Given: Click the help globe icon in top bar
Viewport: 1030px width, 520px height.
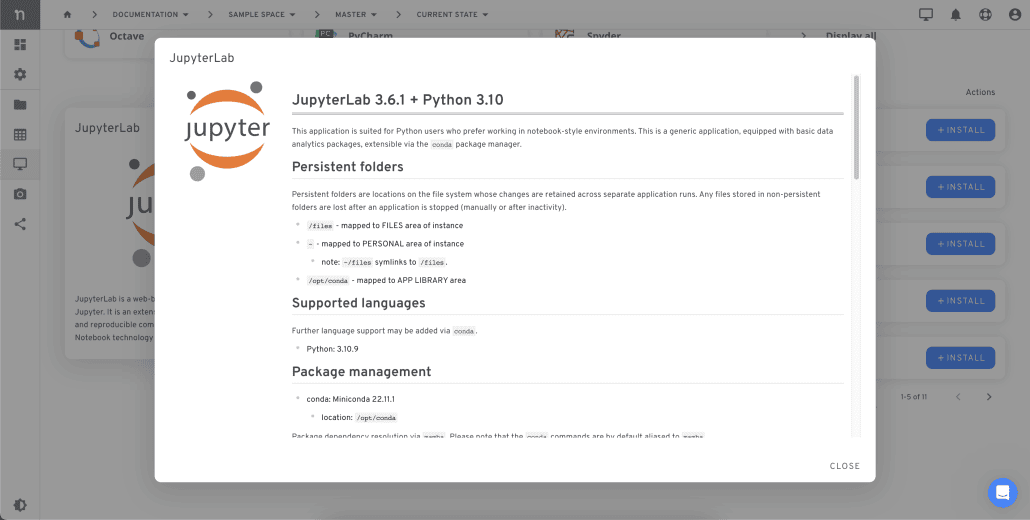Looking at the screenshot, I should pos(985,15).
